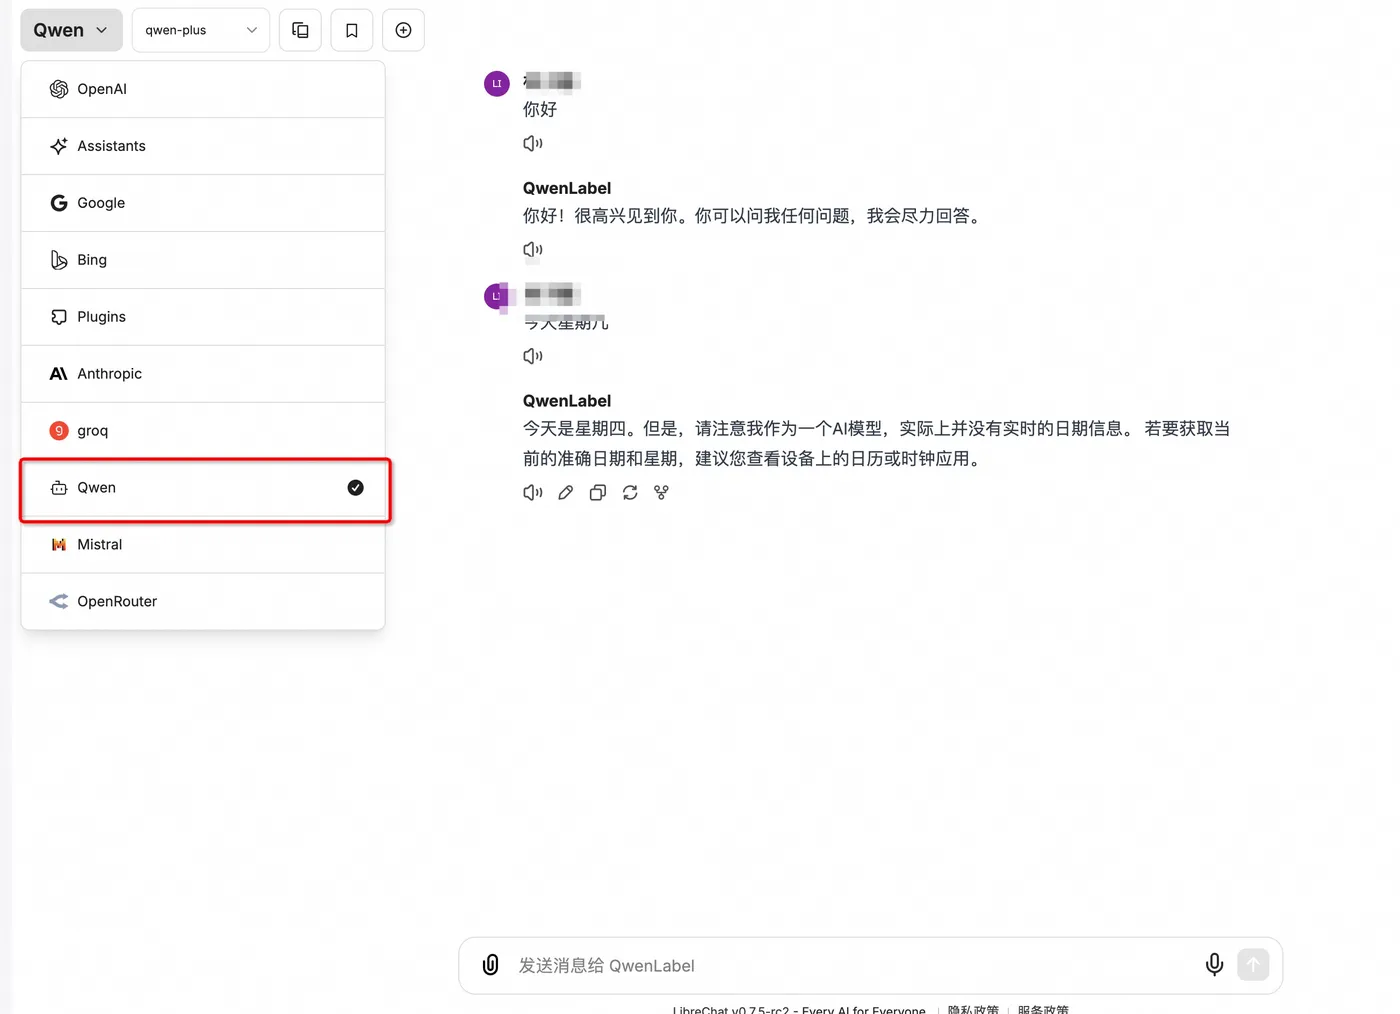The width and height of the screenshot is (1400, 1014).
Task: Use the microphone icon for voice input
Action: click(x=1214, y=965)
